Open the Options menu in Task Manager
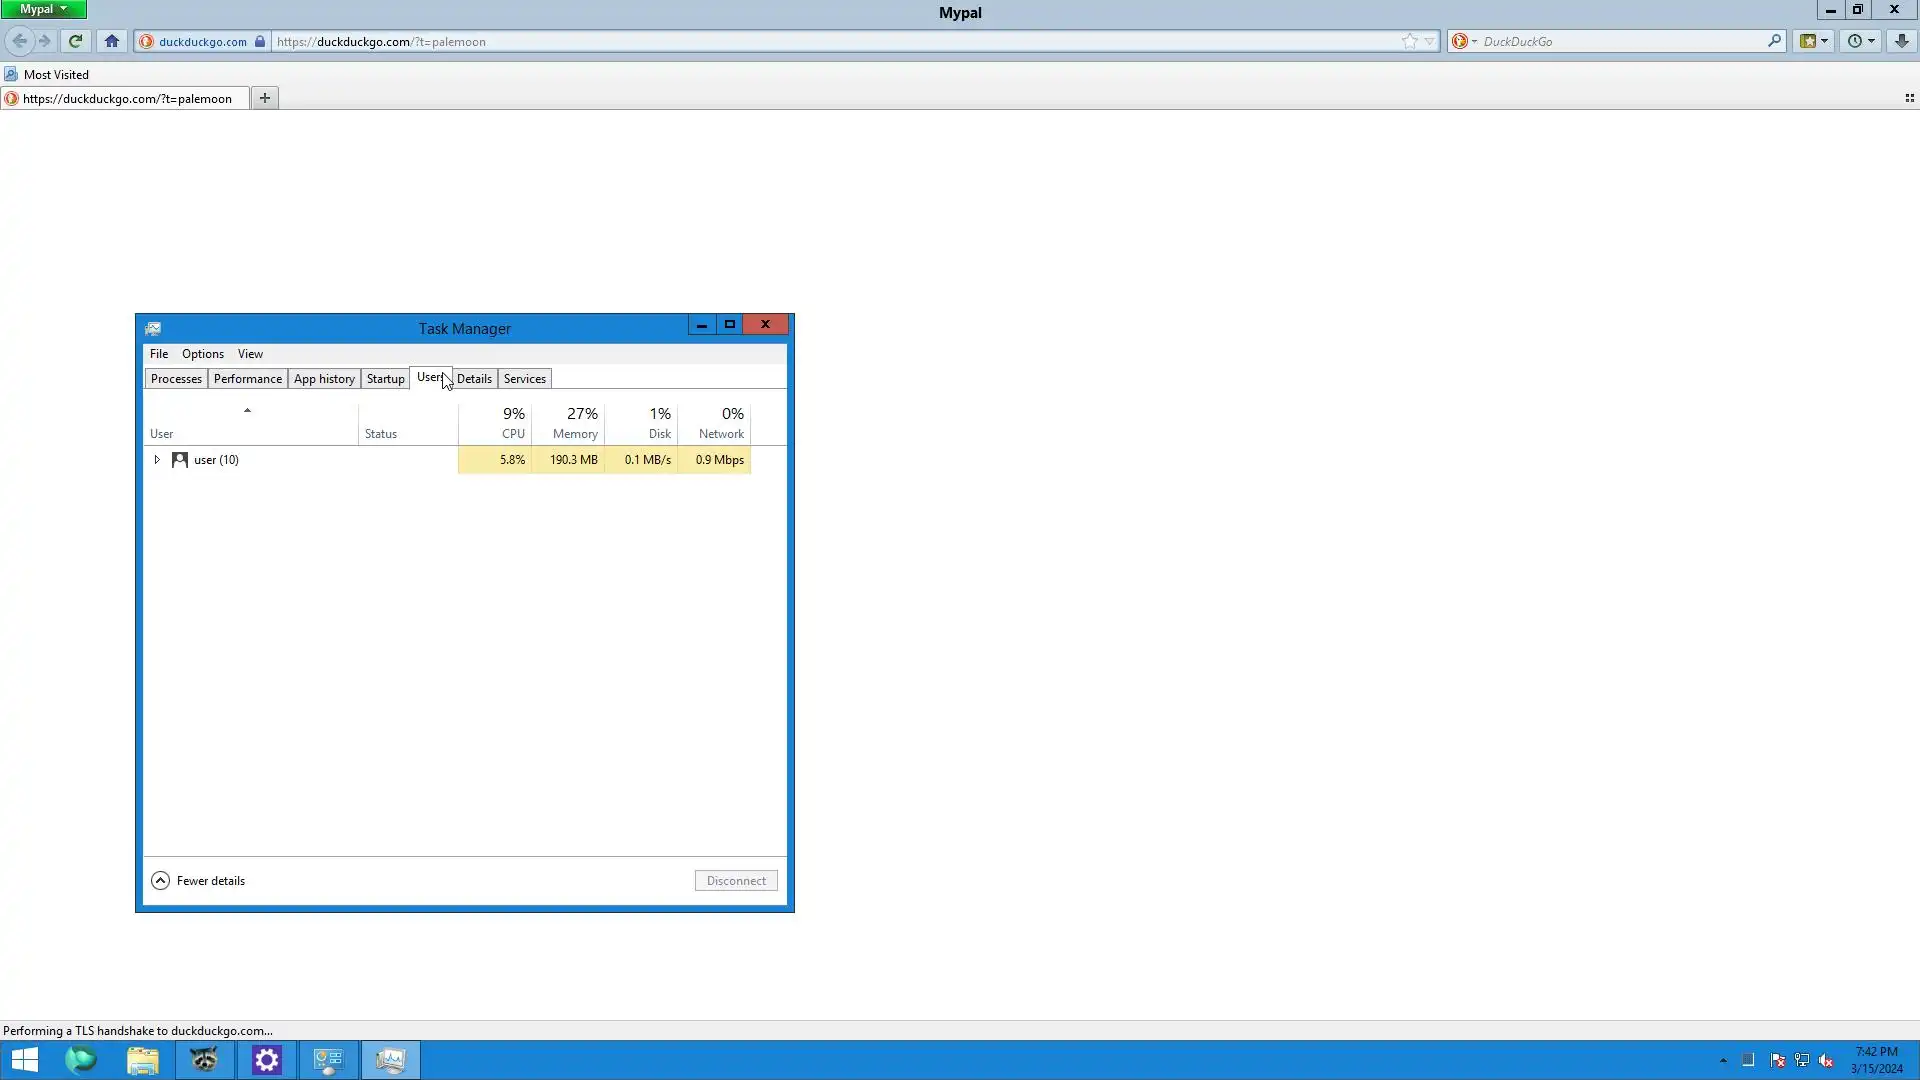This screenshot has height=1080, width=1920. (202, 354)
